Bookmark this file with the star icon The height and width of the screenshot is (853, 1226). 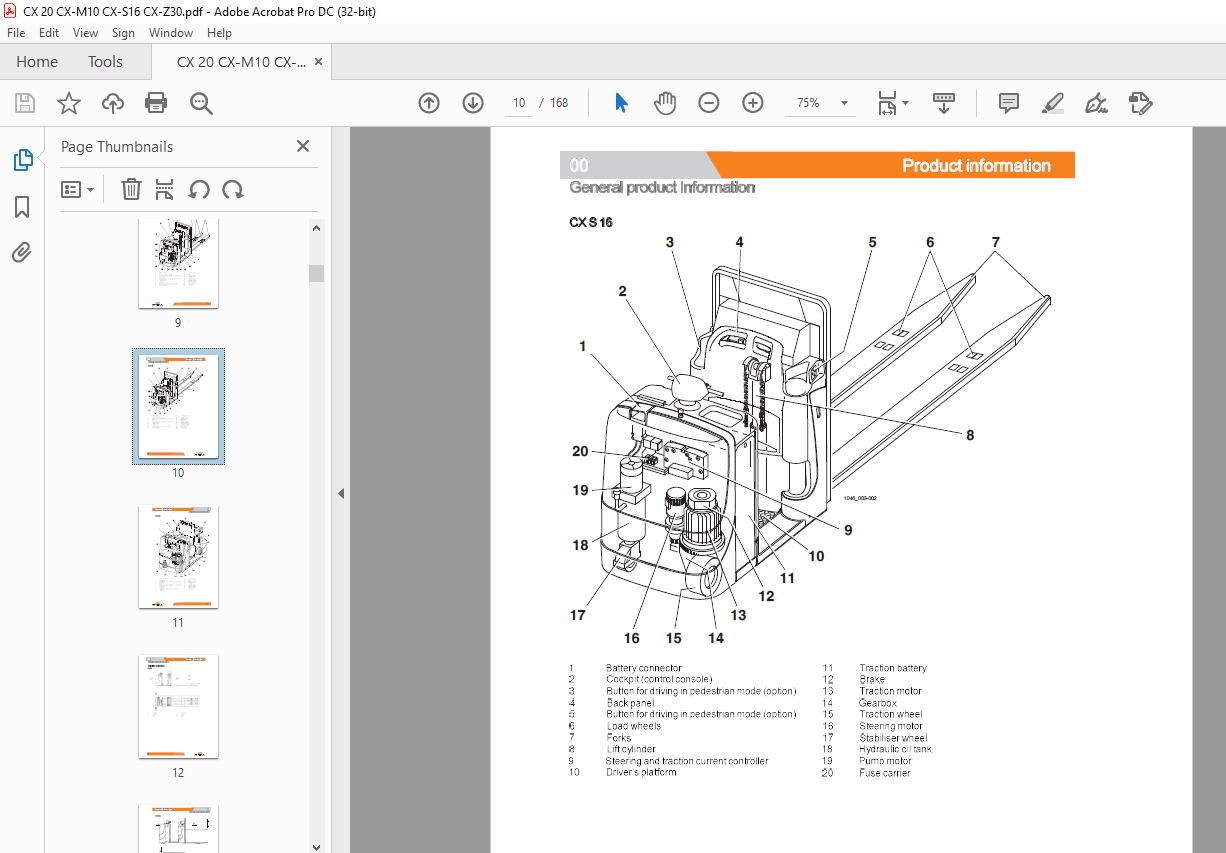click(68, 103)
